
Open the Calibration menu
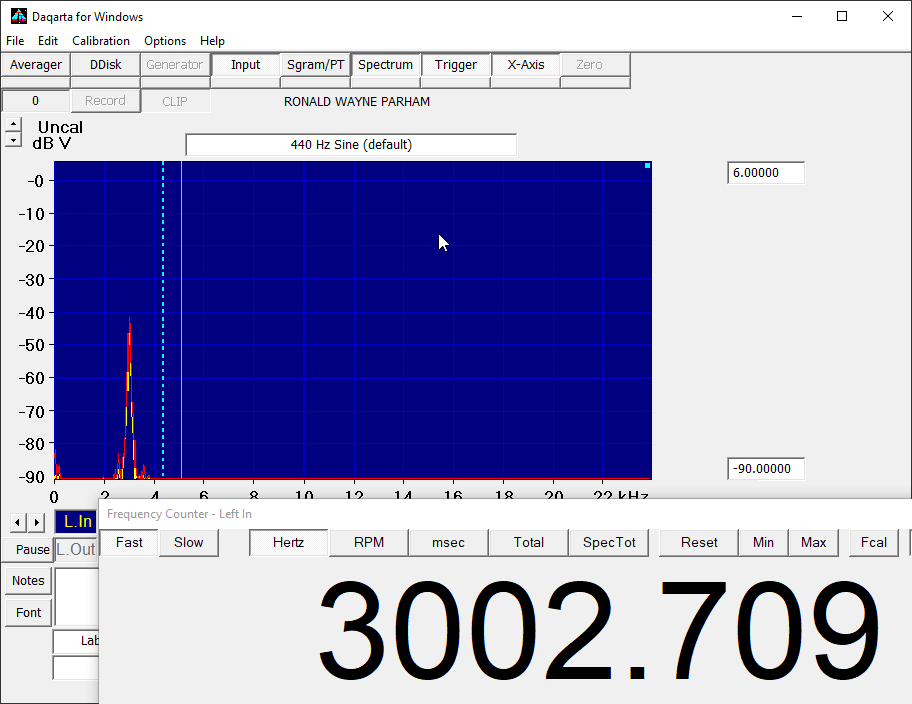(x=101, y=41)
